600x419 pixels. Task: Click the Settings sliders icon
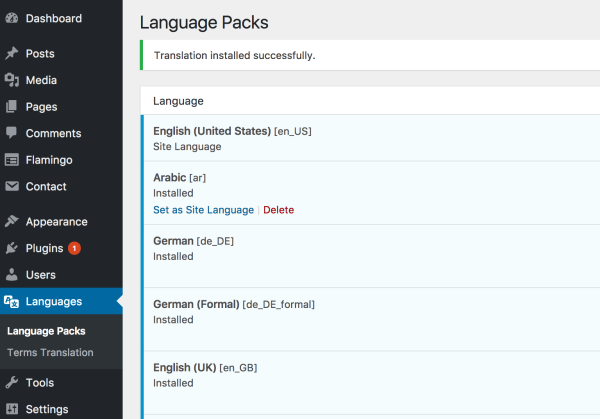pos(12,409)
